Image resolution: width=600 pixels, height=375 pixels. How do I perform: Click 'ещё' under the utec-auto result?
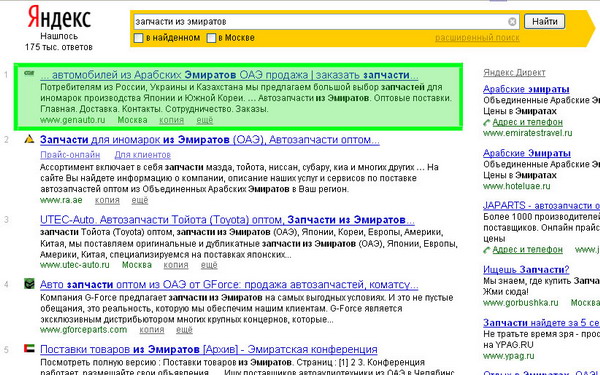209,265
